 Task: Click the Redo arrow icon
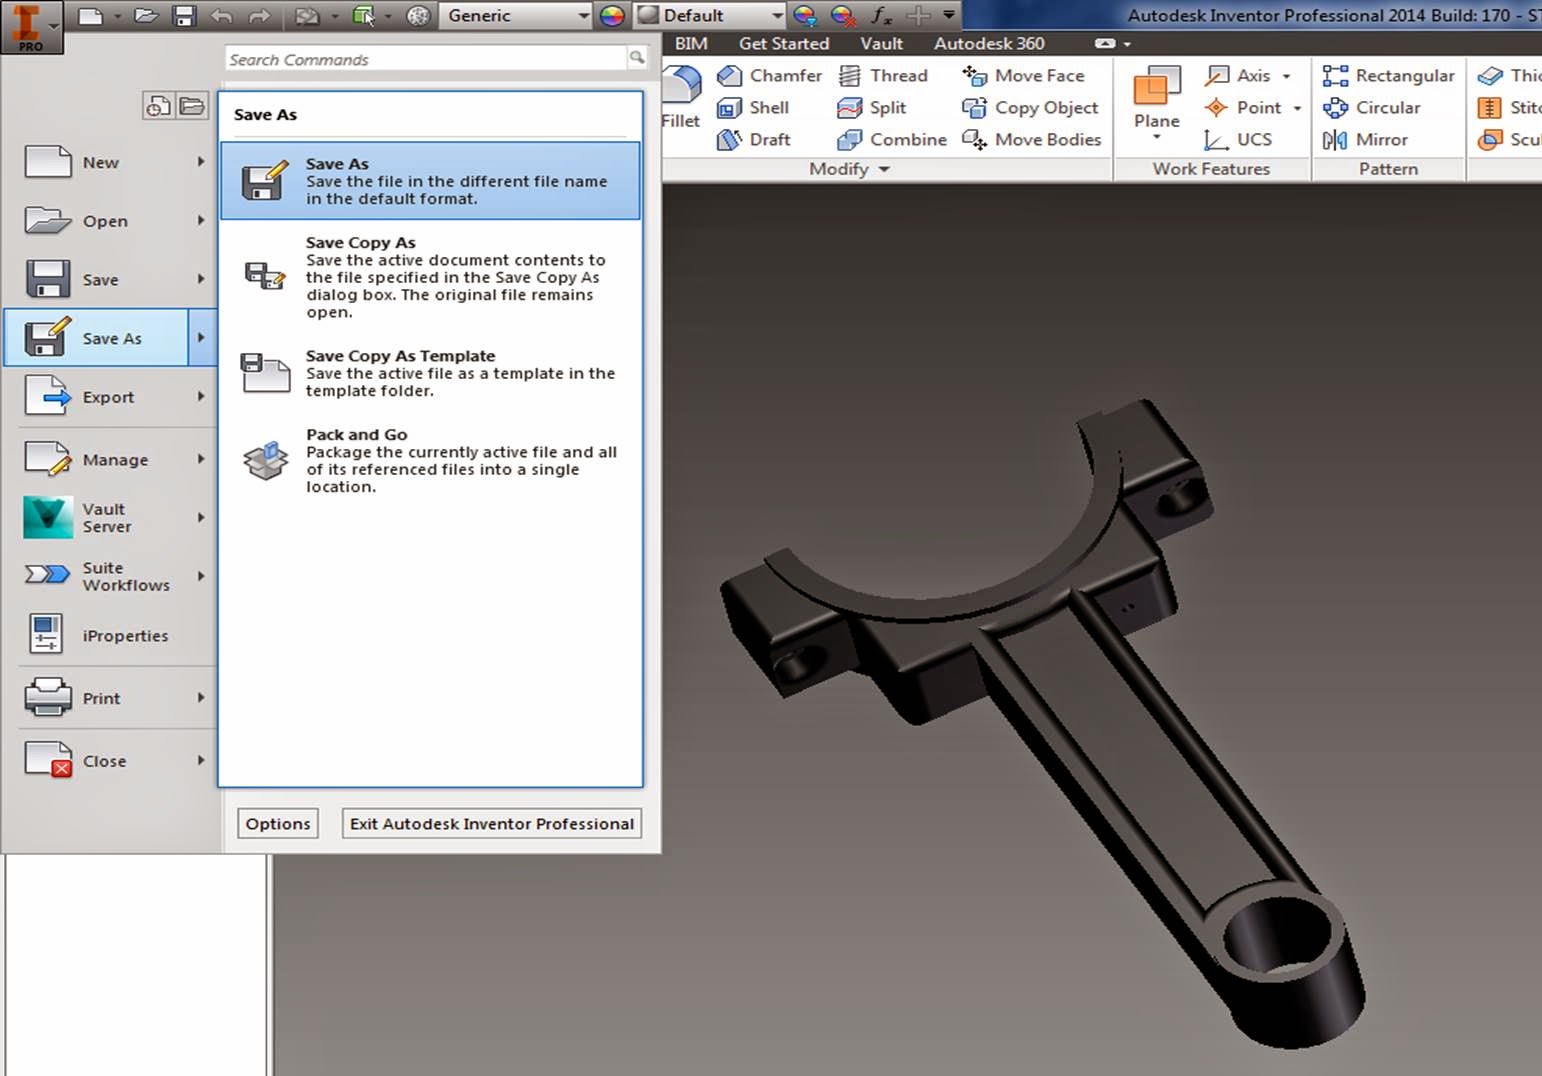(x=259, y=15)
